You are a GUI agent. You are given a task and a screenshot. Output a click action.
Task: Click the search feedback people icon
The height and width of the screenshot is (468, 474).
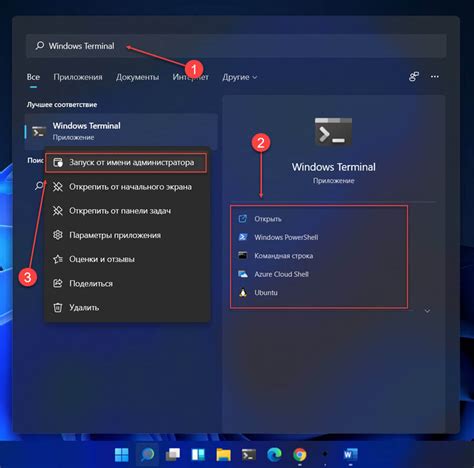[x=414, y=77]
